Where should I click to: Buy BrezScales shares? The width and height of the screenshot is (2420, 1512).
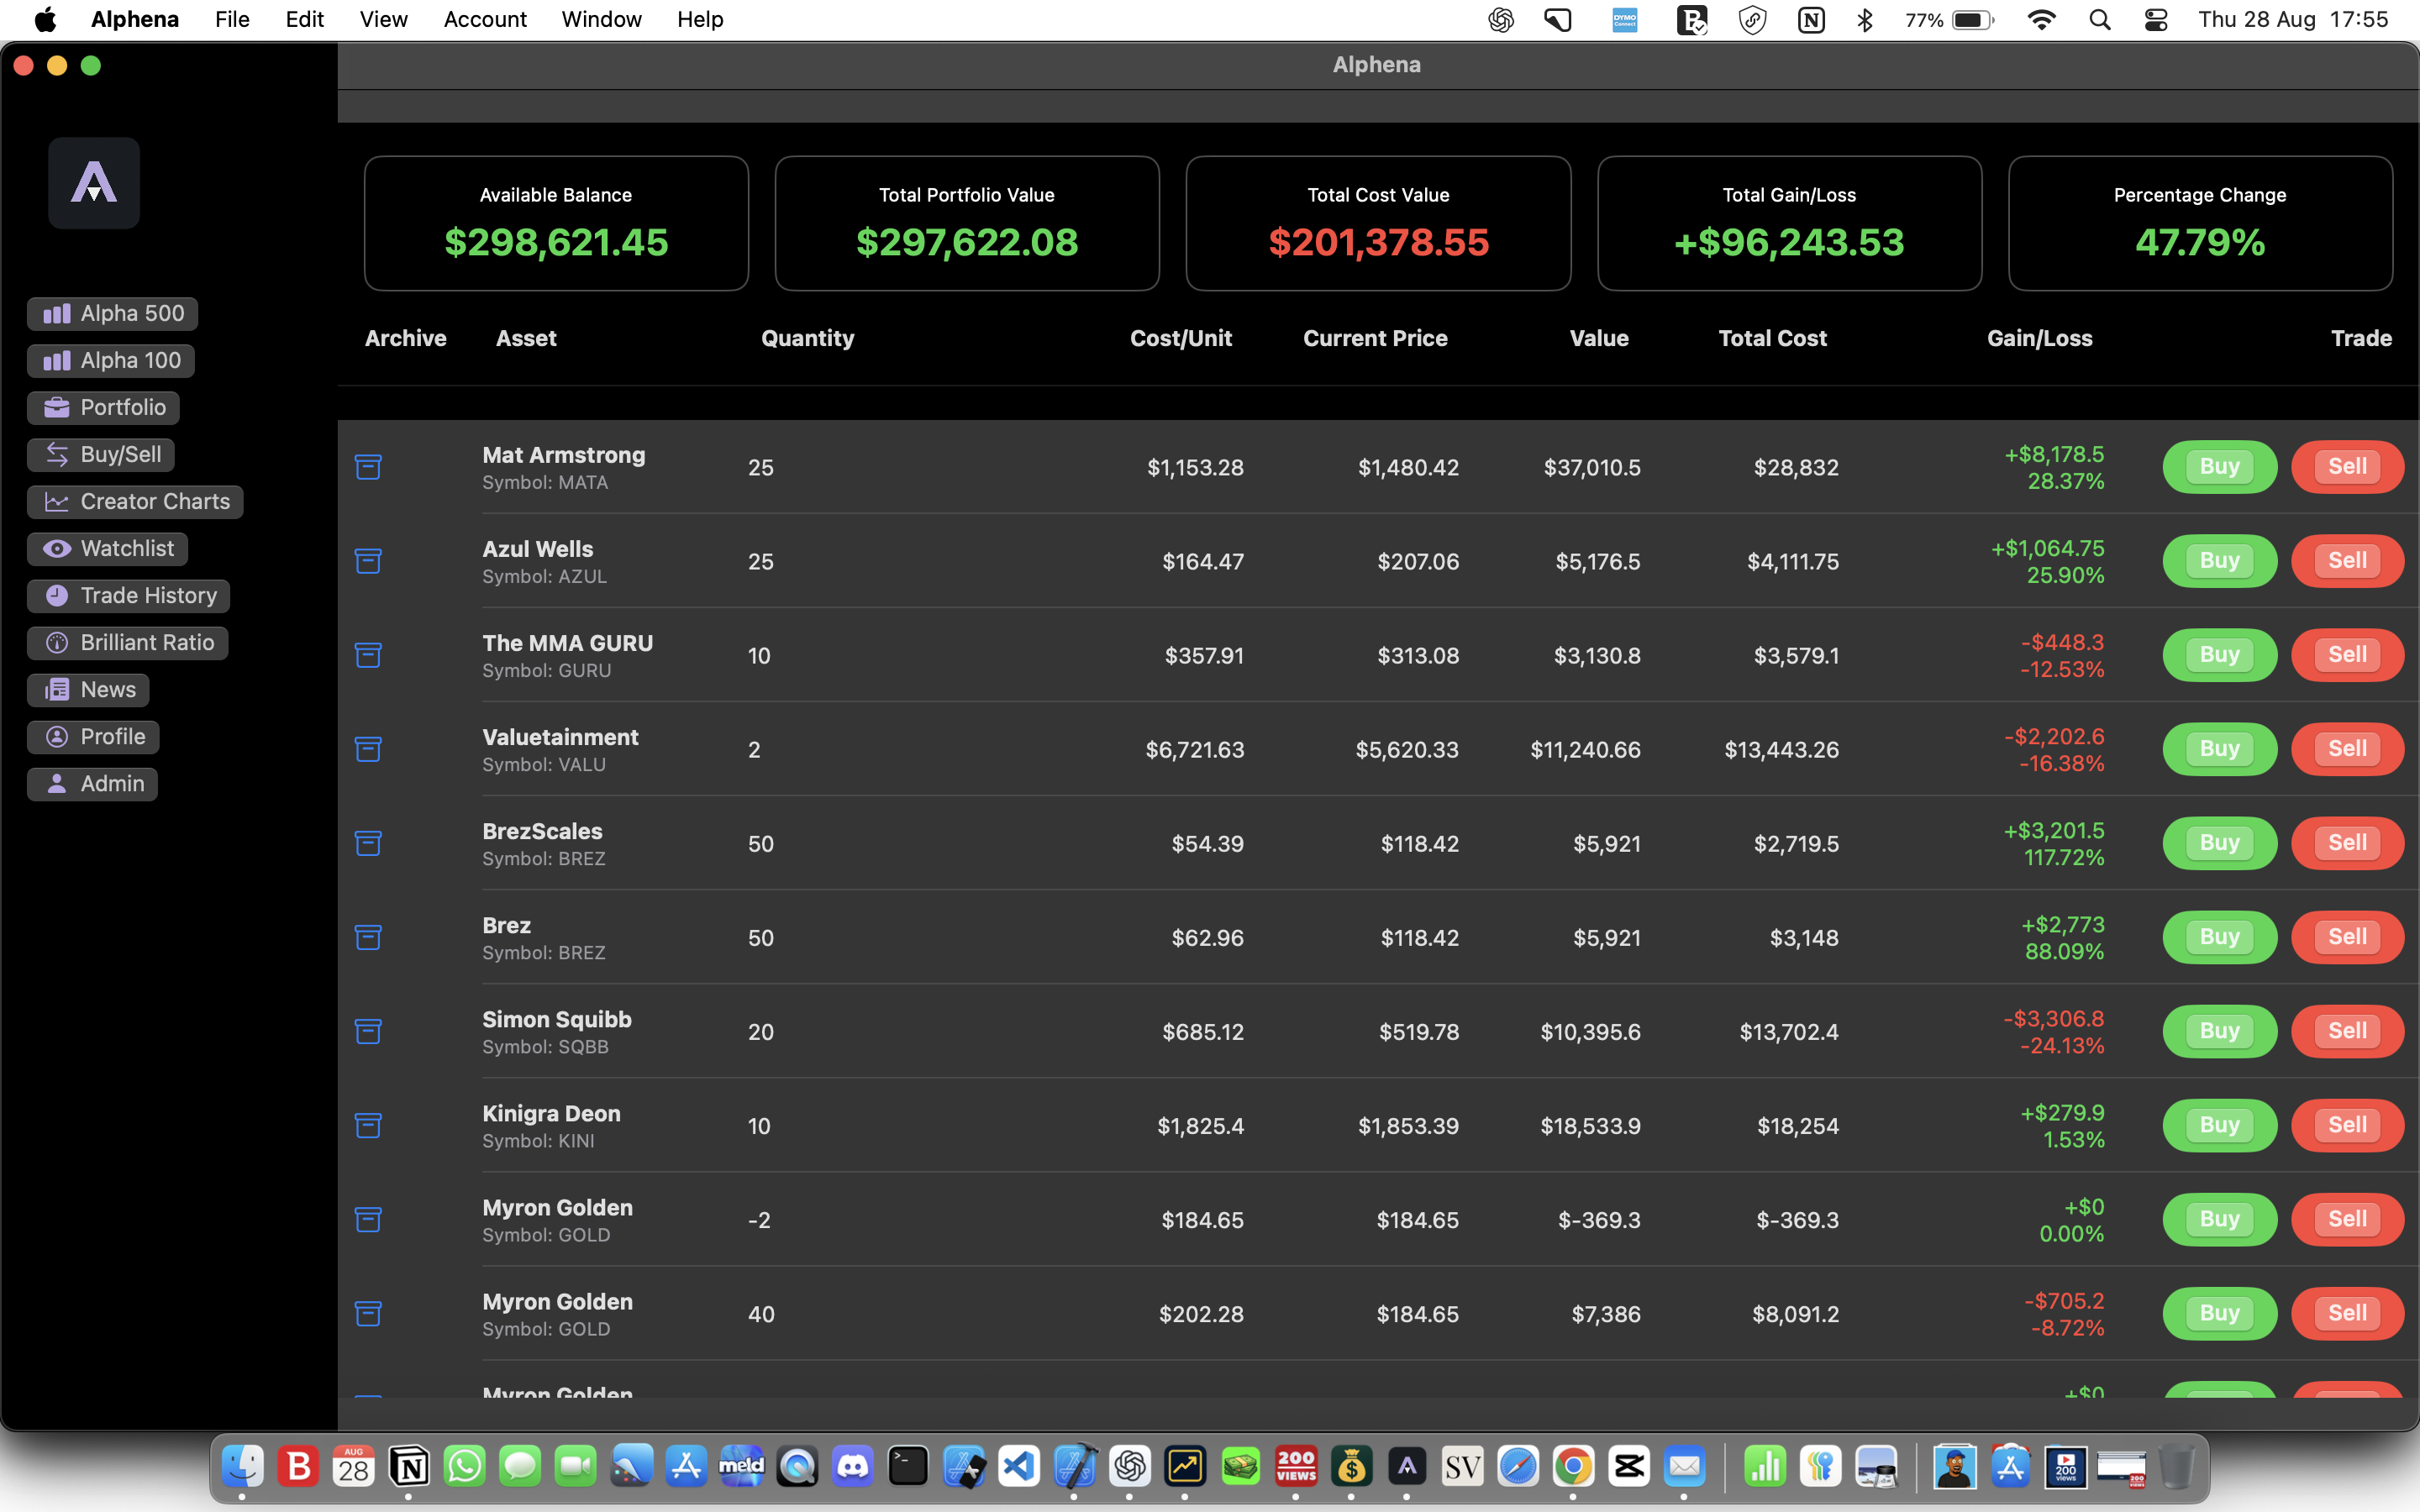click(2219, 843)
